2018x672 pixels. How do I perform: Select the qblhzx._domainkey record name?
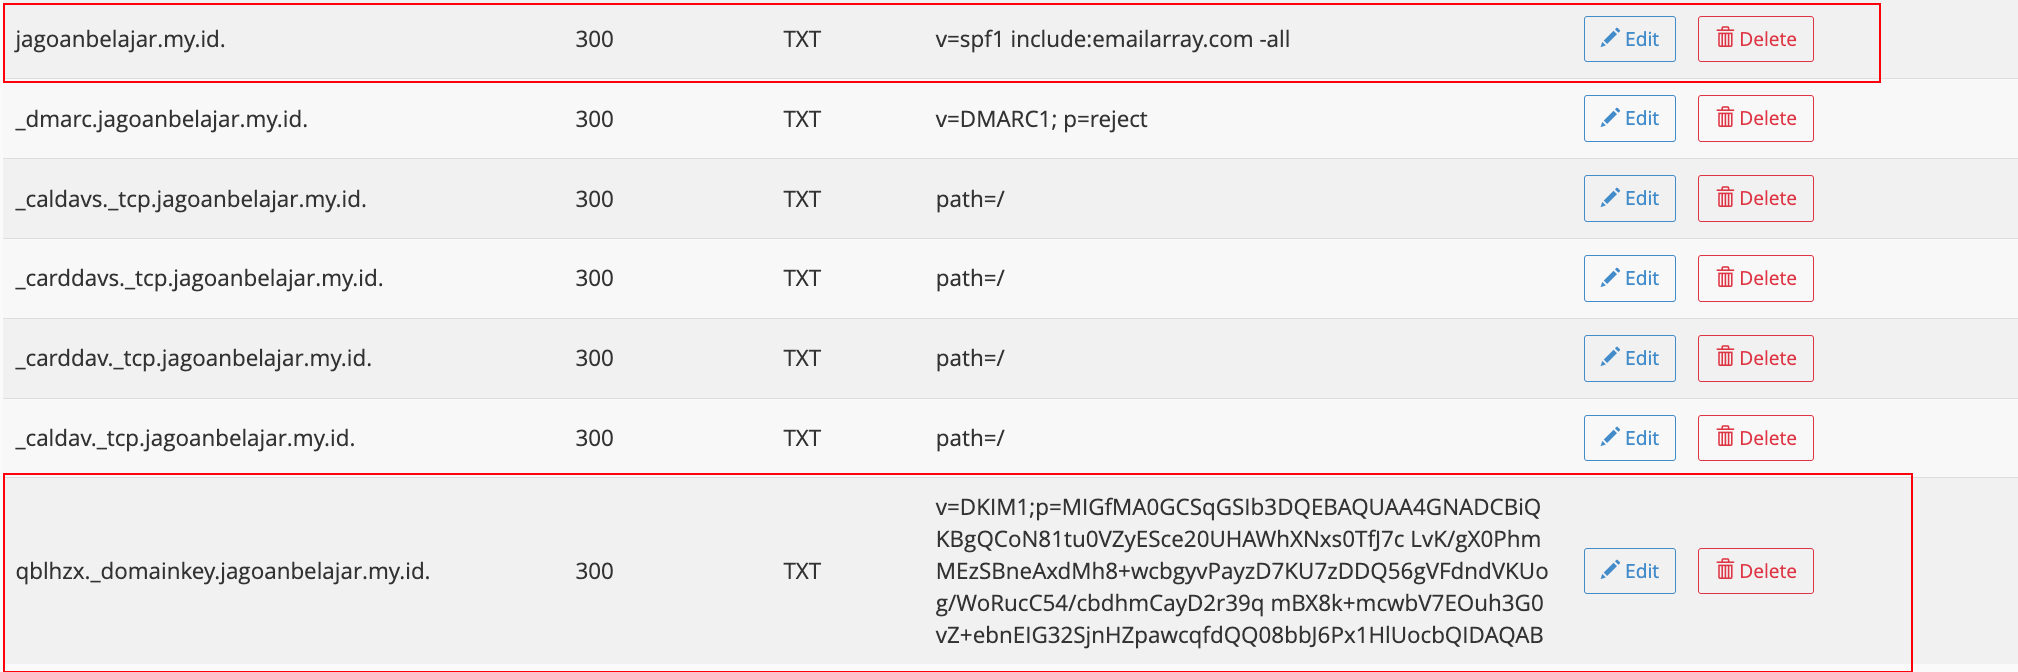tap(222, 571)
